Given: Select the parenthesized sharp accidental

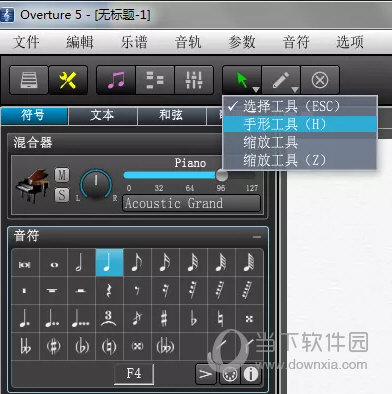Looking at the screenshot, I should pyautogui.click(x=53, y=346).
